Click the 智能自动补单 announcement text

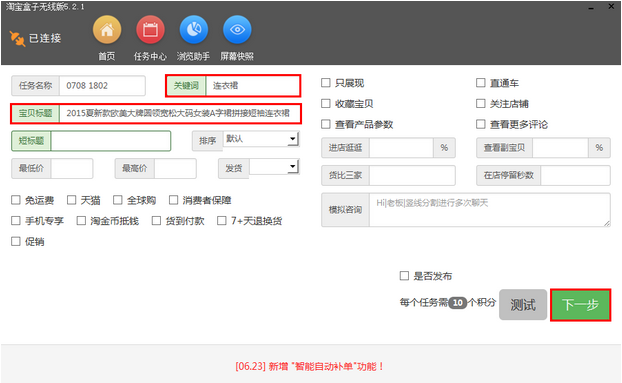pyautogui.click(x=309, y=366)
